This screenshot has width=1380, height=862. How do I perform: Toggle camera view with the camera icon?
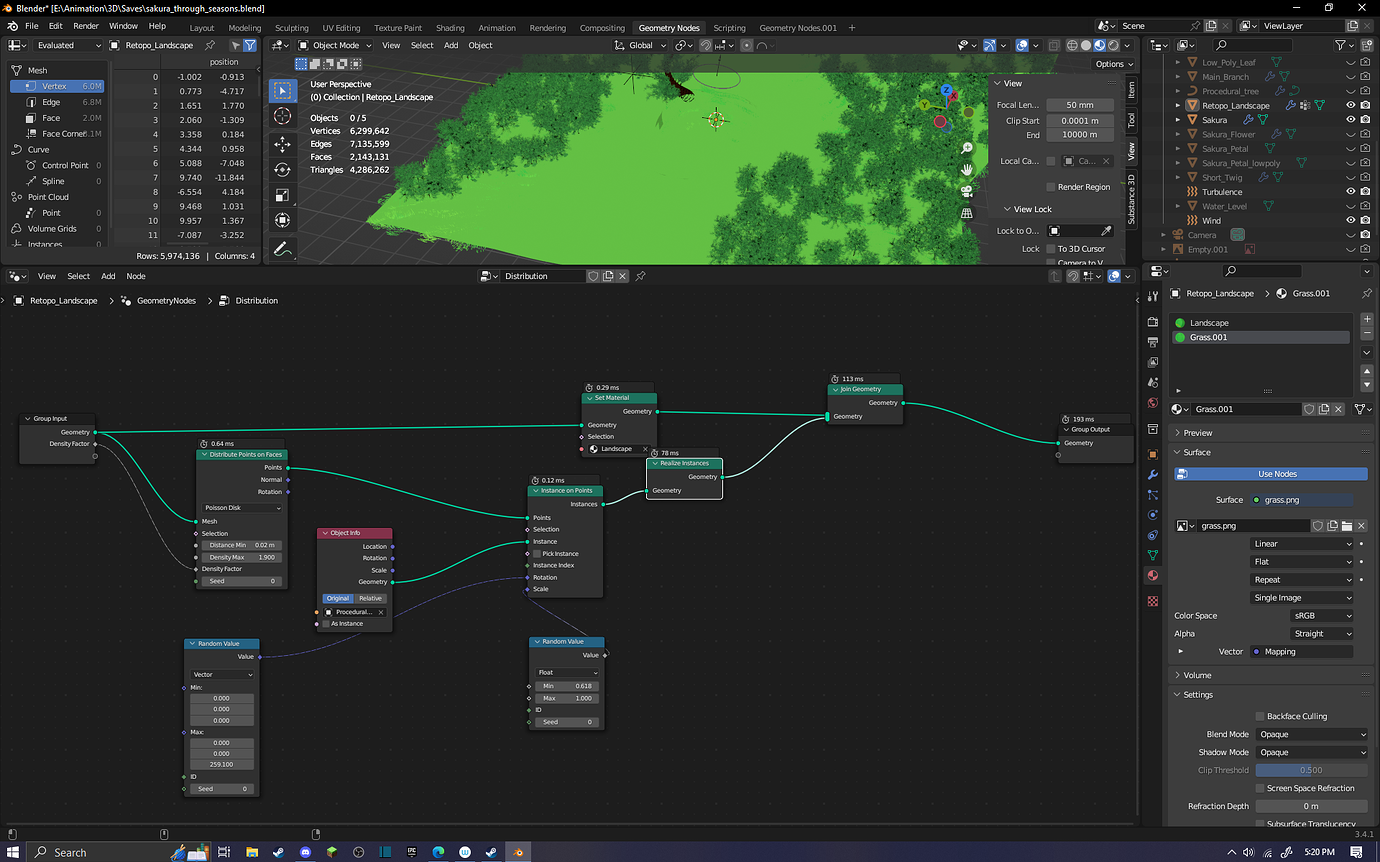pyautogui.click(x=967, y=191)
